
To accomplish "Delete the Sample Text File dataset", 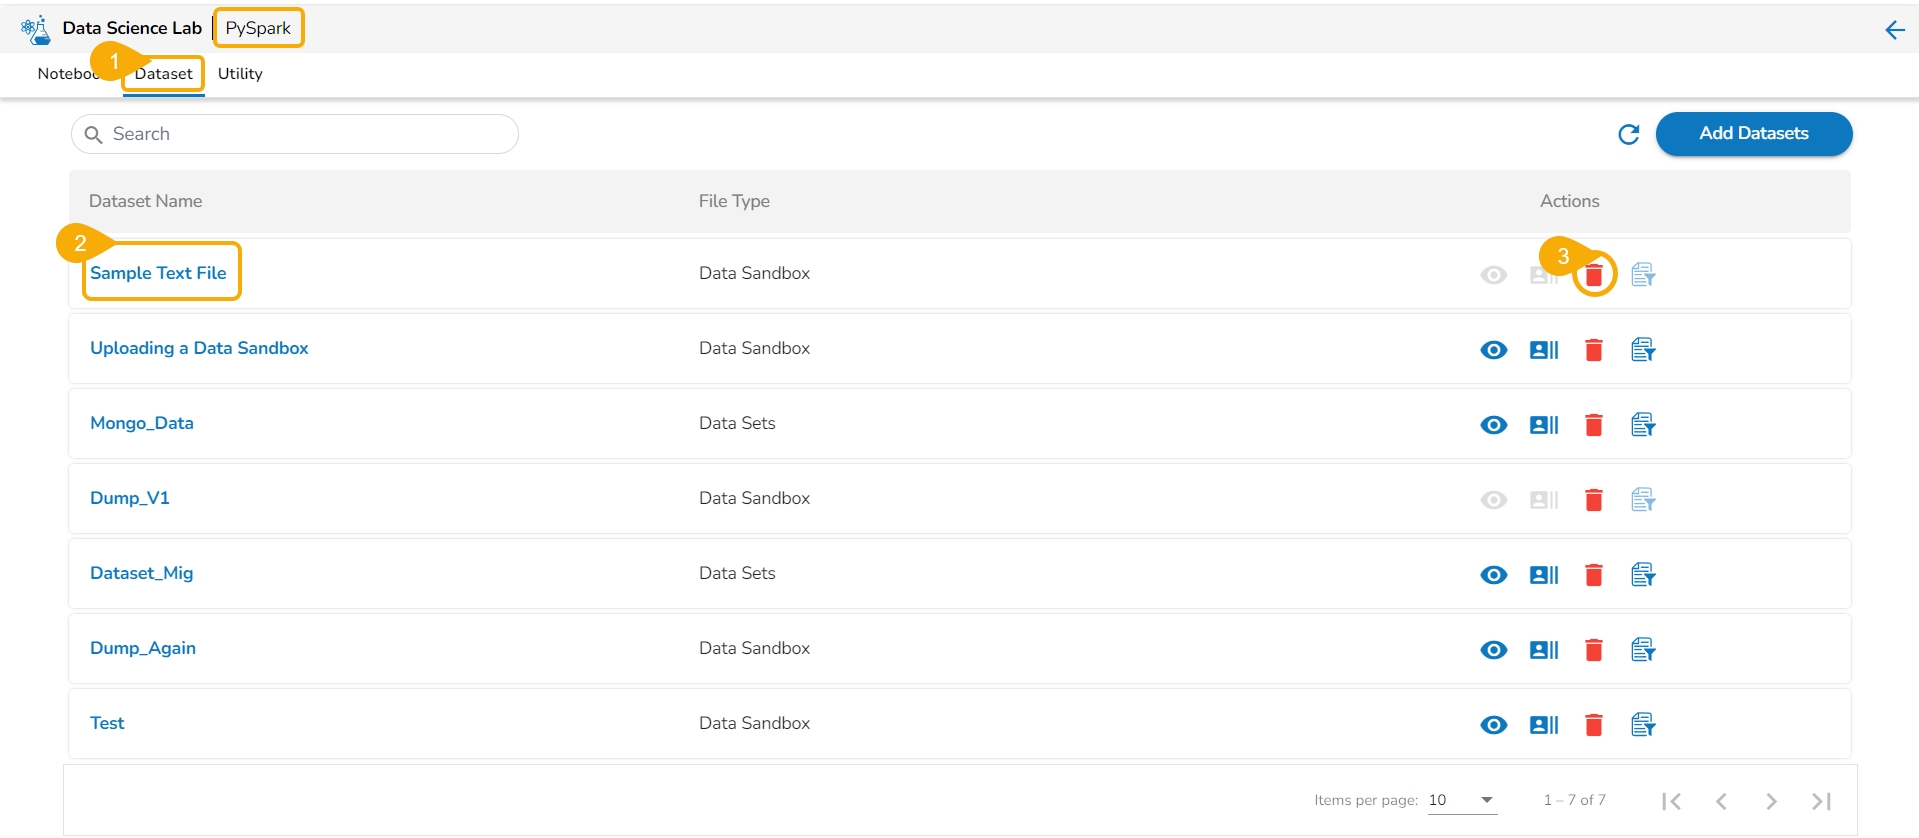I will 1594,274.
